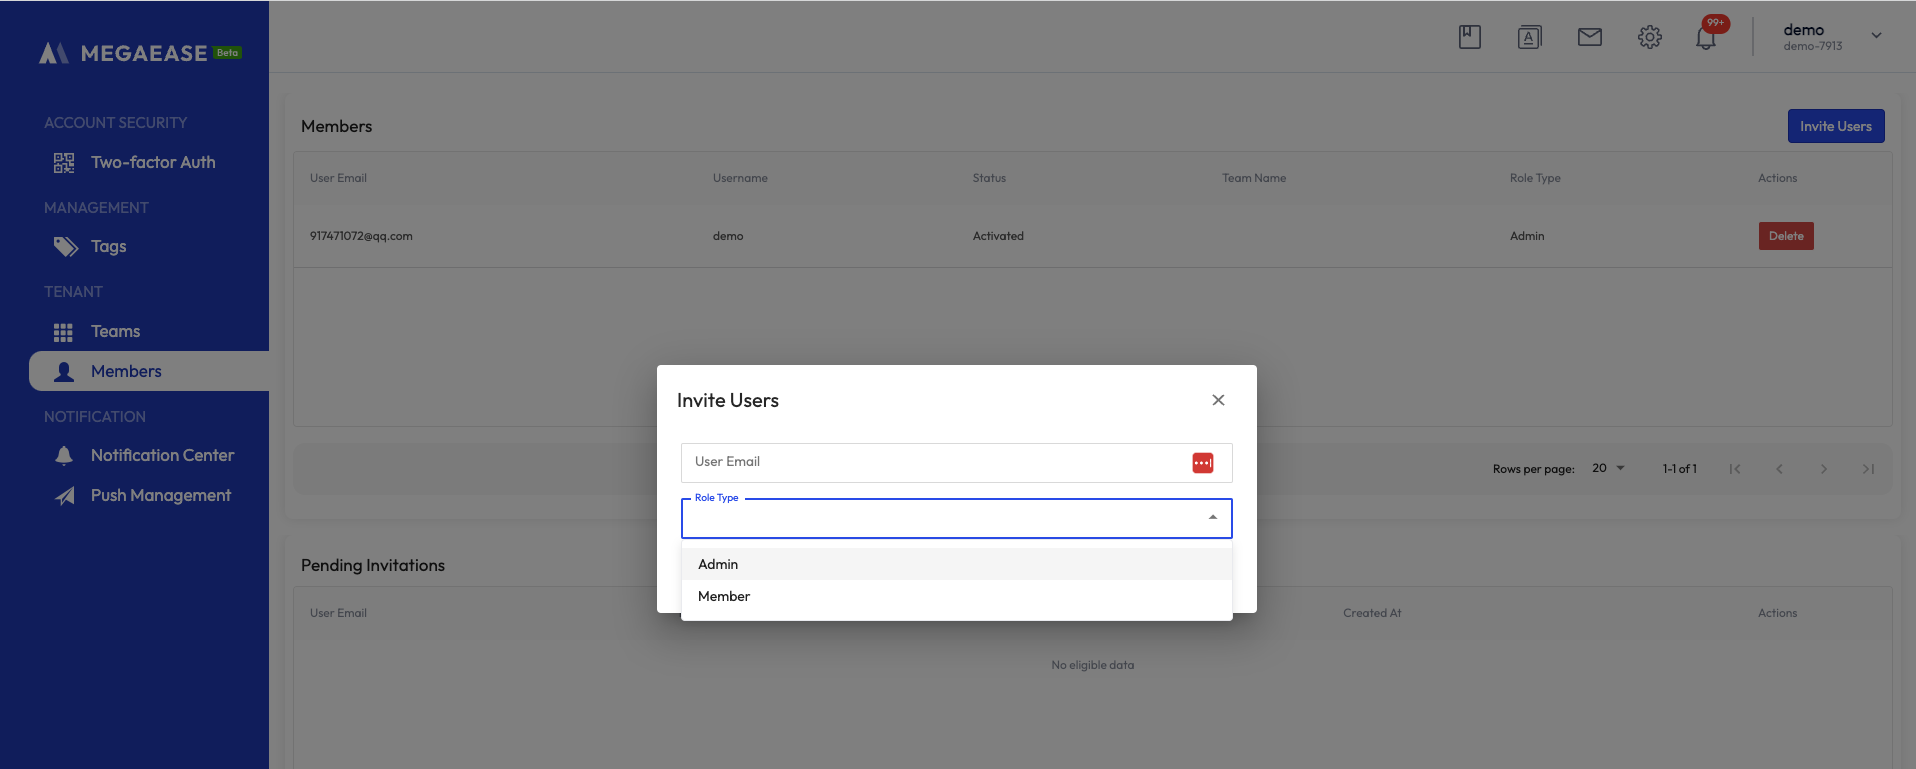
Task: Navigate to Teams in sidebar
Action: point(115,331)
